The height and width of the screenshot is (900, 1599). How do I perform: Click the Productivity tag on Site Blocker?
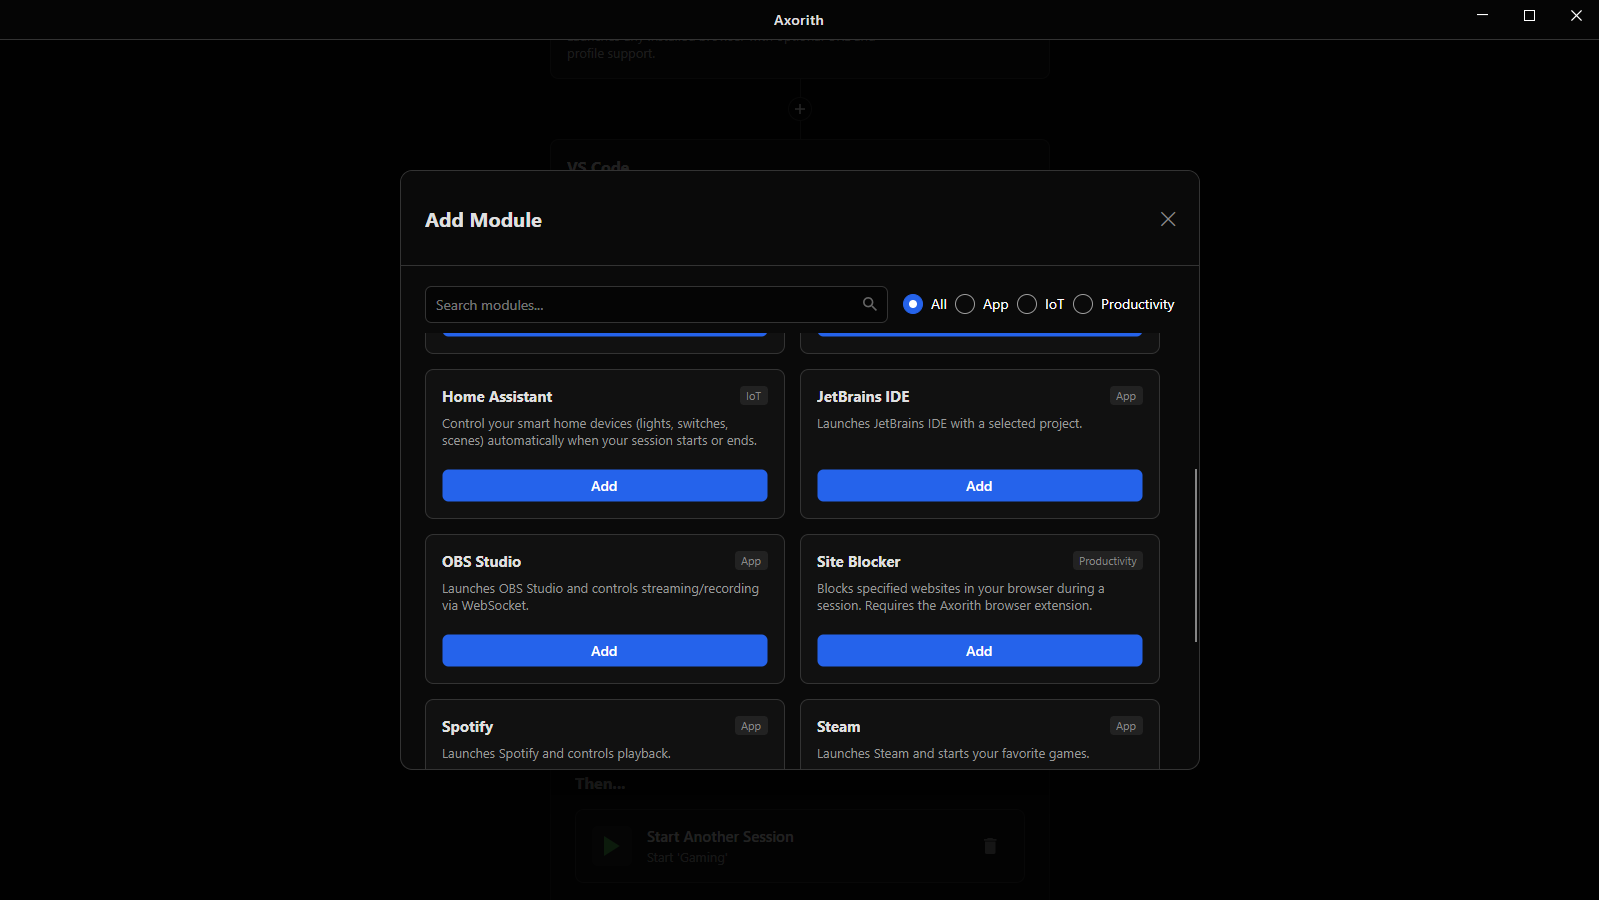[x=1108, y=561]
